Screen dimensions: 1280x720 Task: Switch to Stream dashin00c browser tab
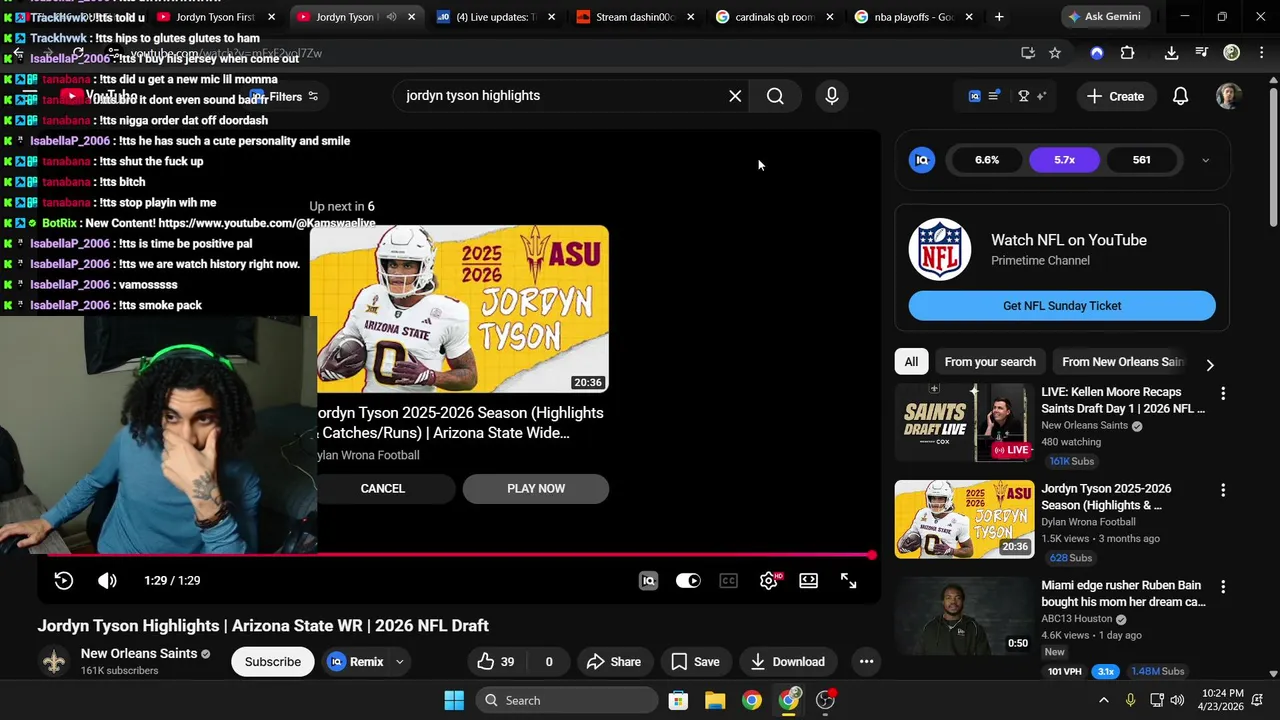click(636, 17)
